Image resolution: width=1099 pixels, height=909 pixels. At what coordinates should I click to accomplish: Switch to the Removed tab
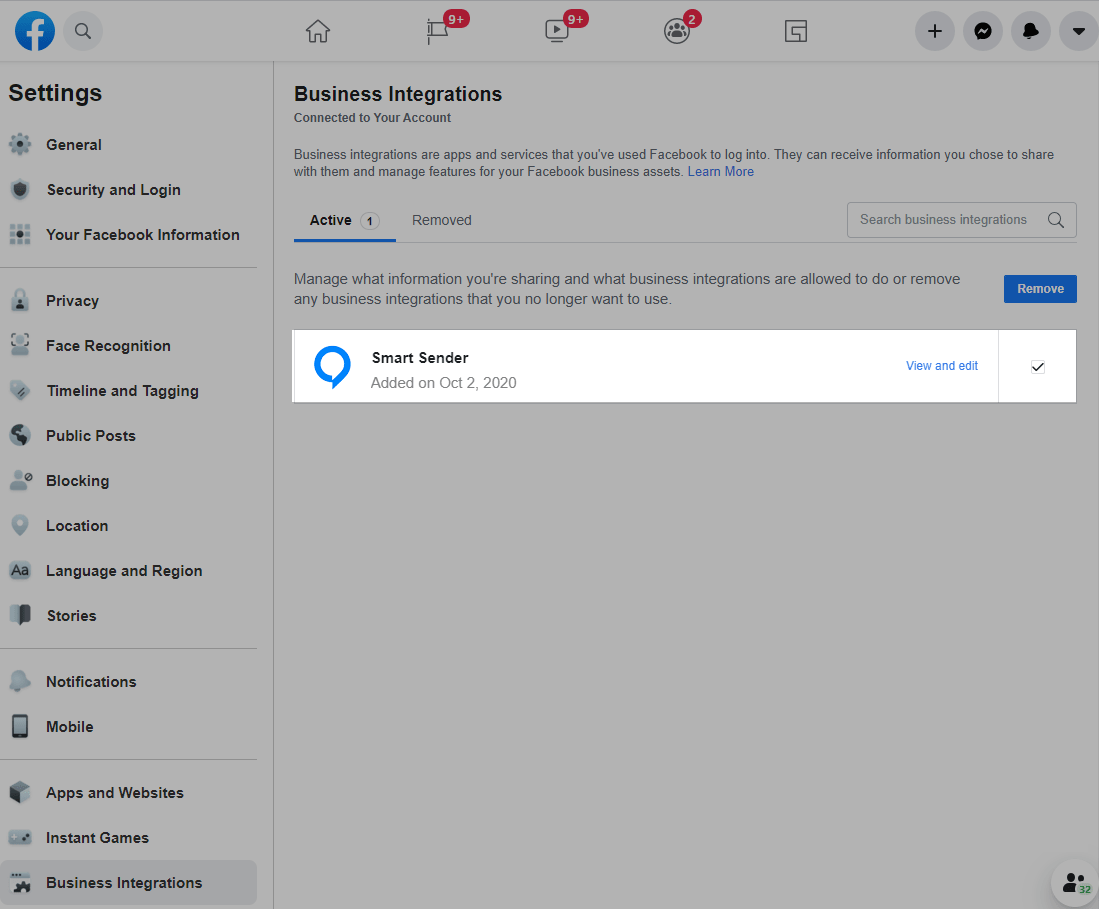coord(442,220)
